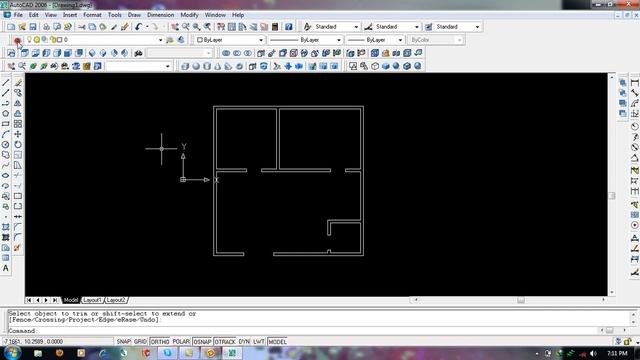Select the Move modify tool

pos(18,134)
